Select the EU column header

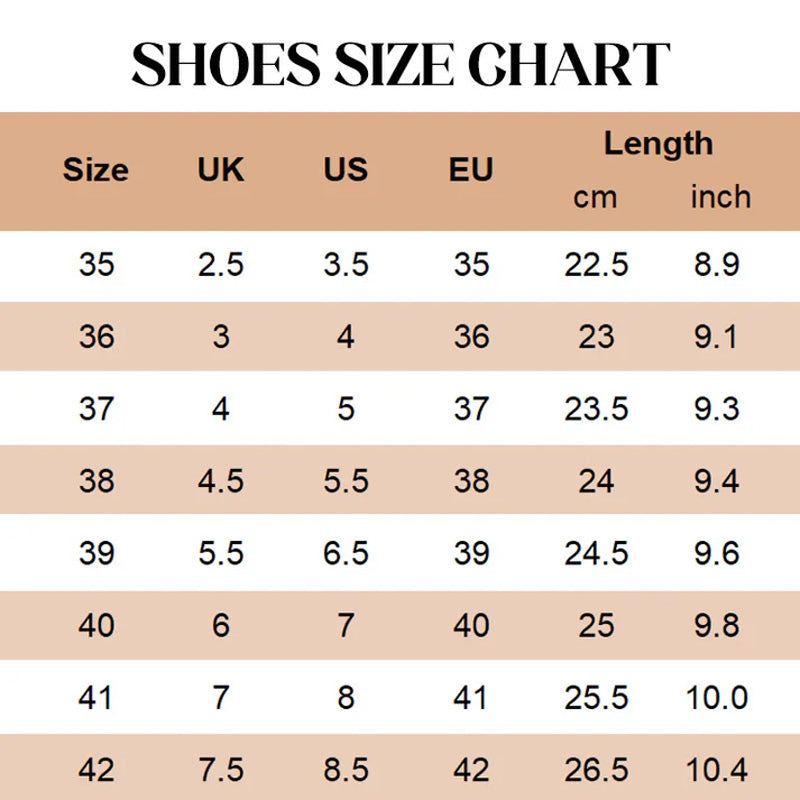click(471, 169)
